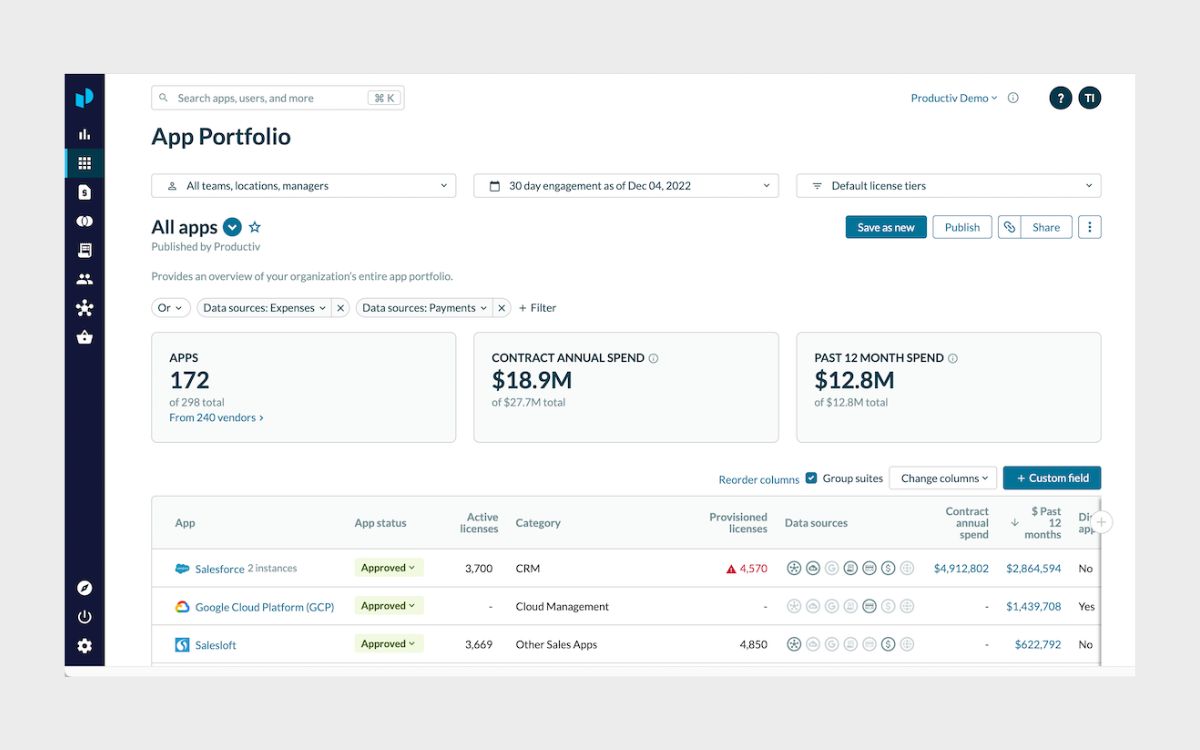The width and height of the screenshot is (1200, 750).
Task: Follow the From 240 vendors link
Action: 215,417
